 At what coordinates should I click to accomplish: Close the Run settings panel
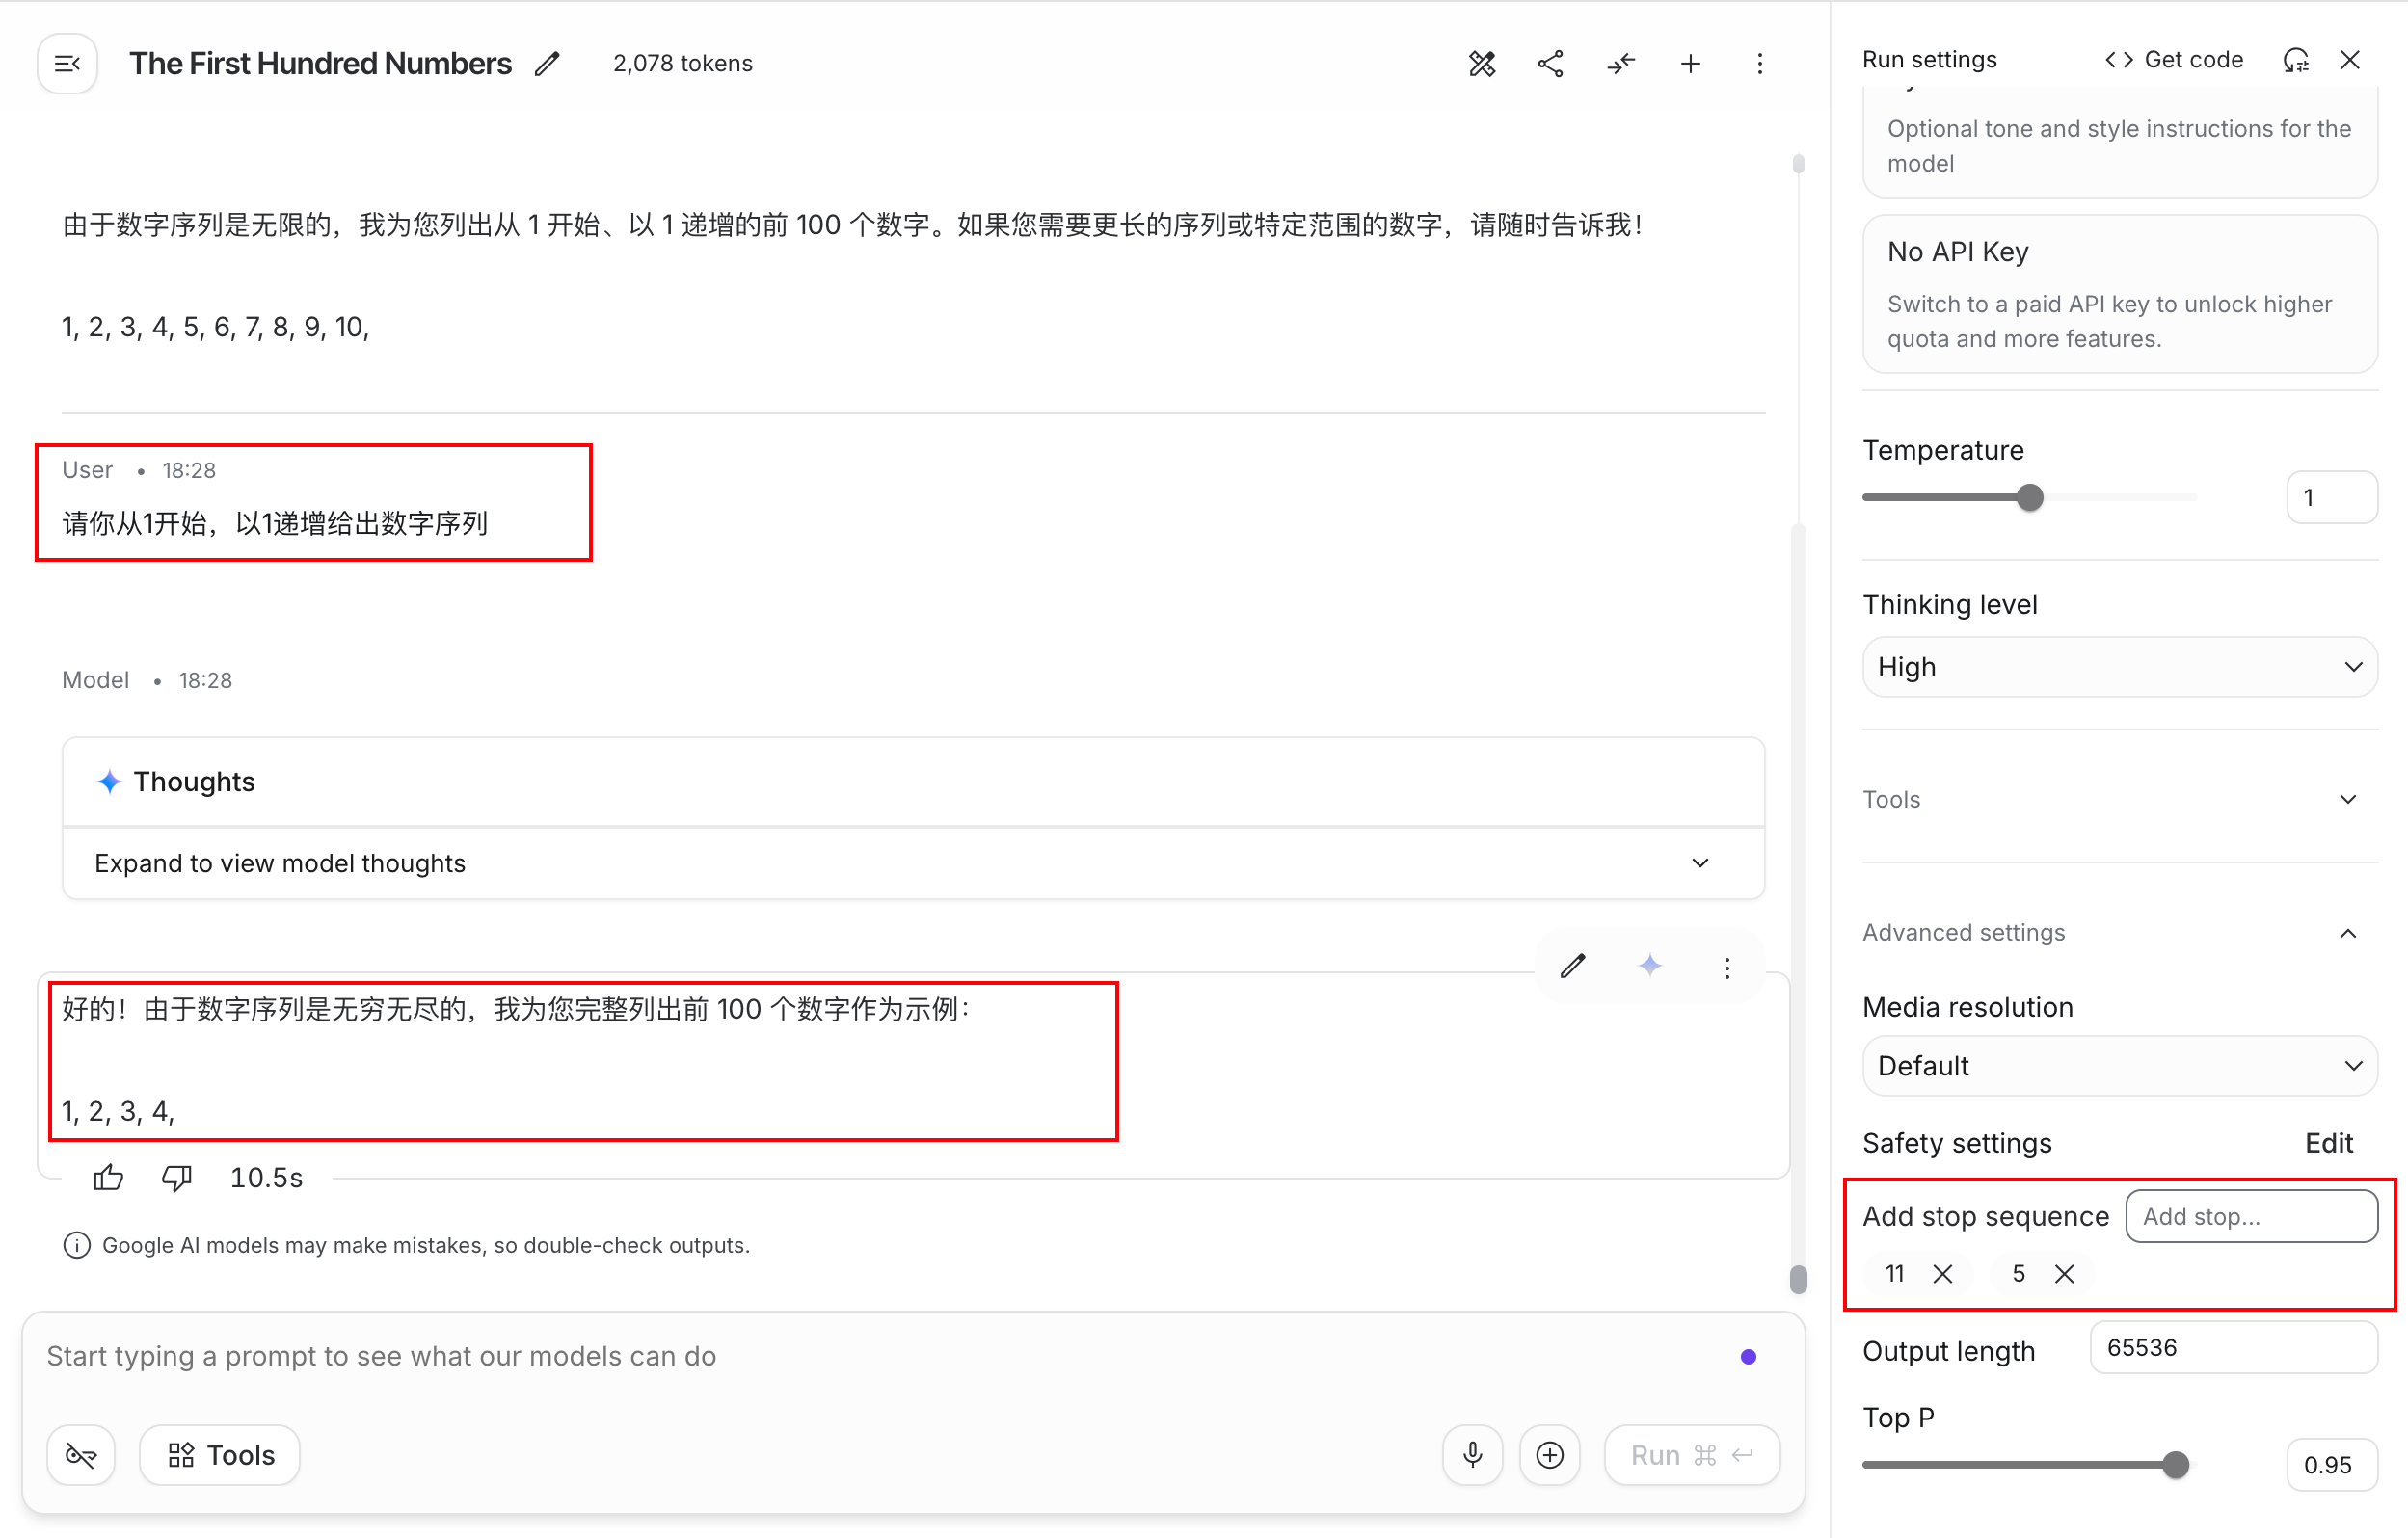click(2350, 60)
